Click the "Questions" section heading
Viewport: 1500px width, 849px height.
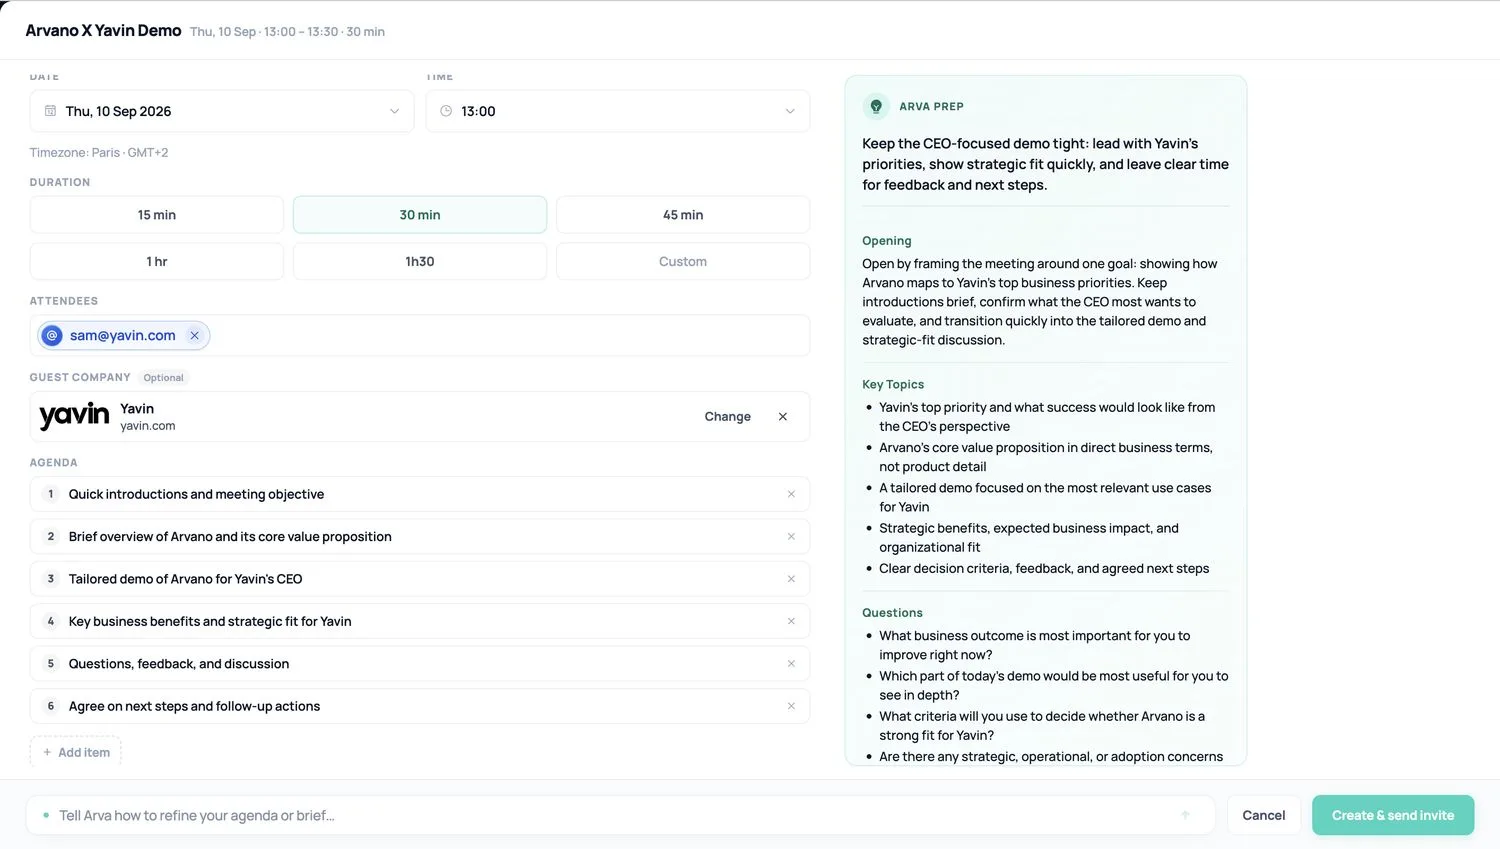893,613
